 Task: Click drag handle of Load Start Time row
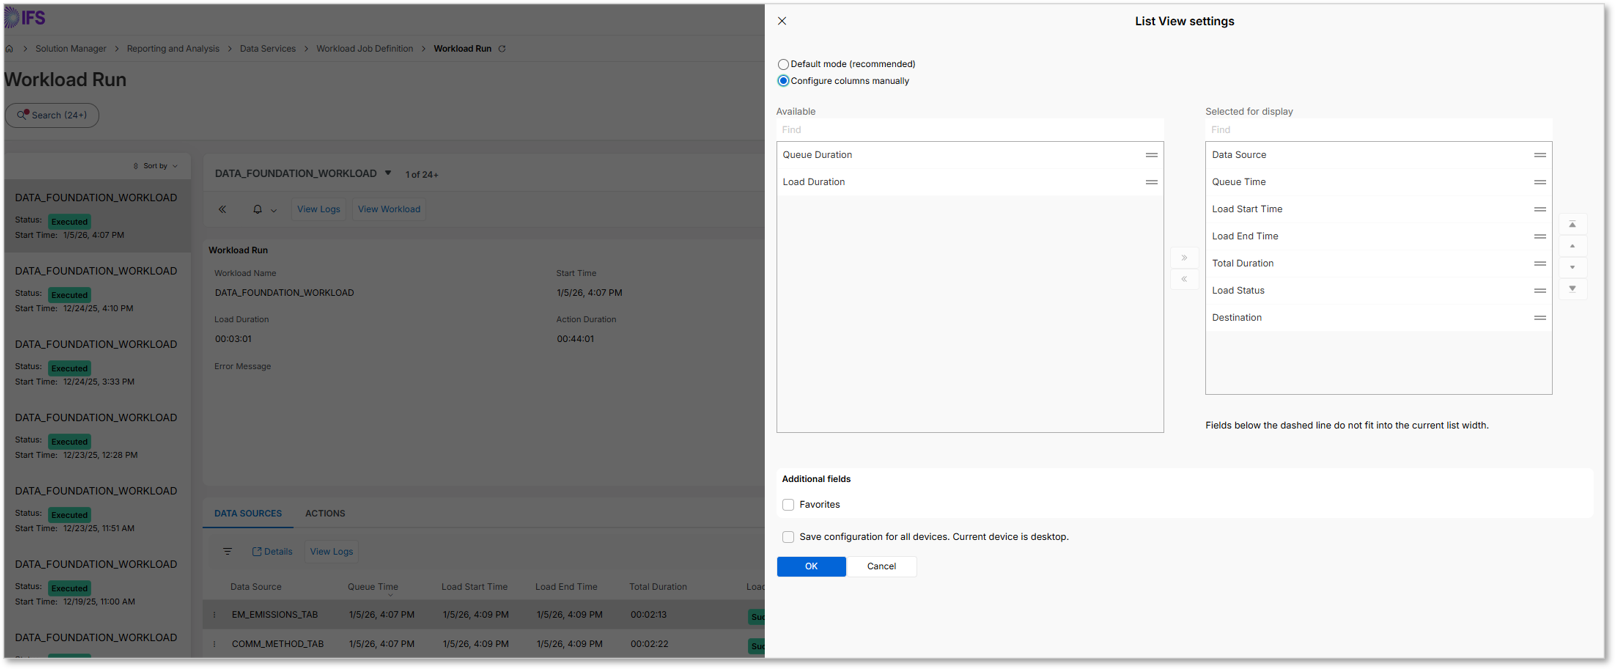(1539, 209)
